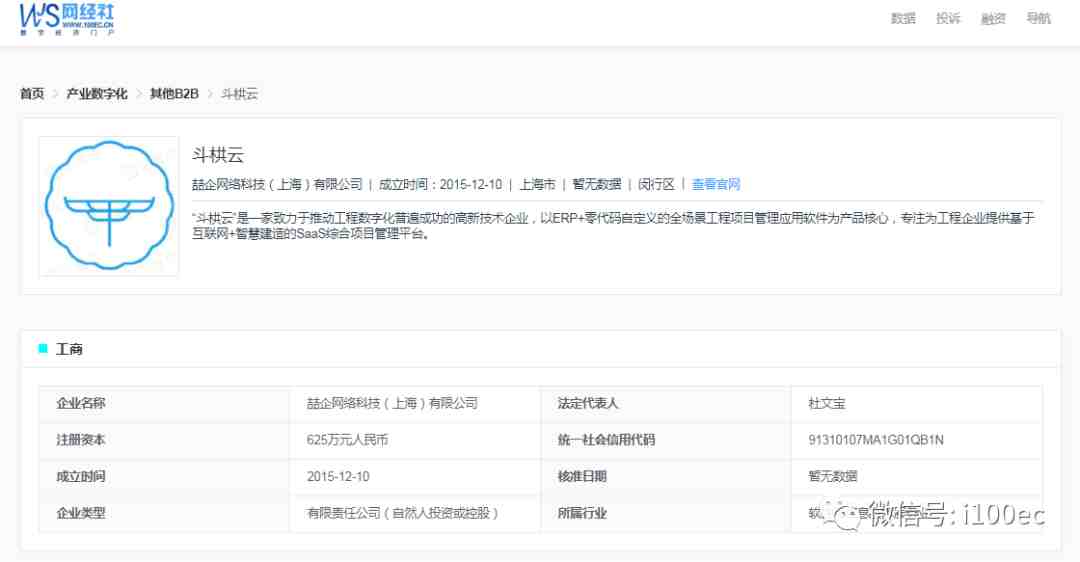The height and width of the screenshot is (562, 1080).
Task: Open the 查看官网 link
Action: click(x=716, y=184)
